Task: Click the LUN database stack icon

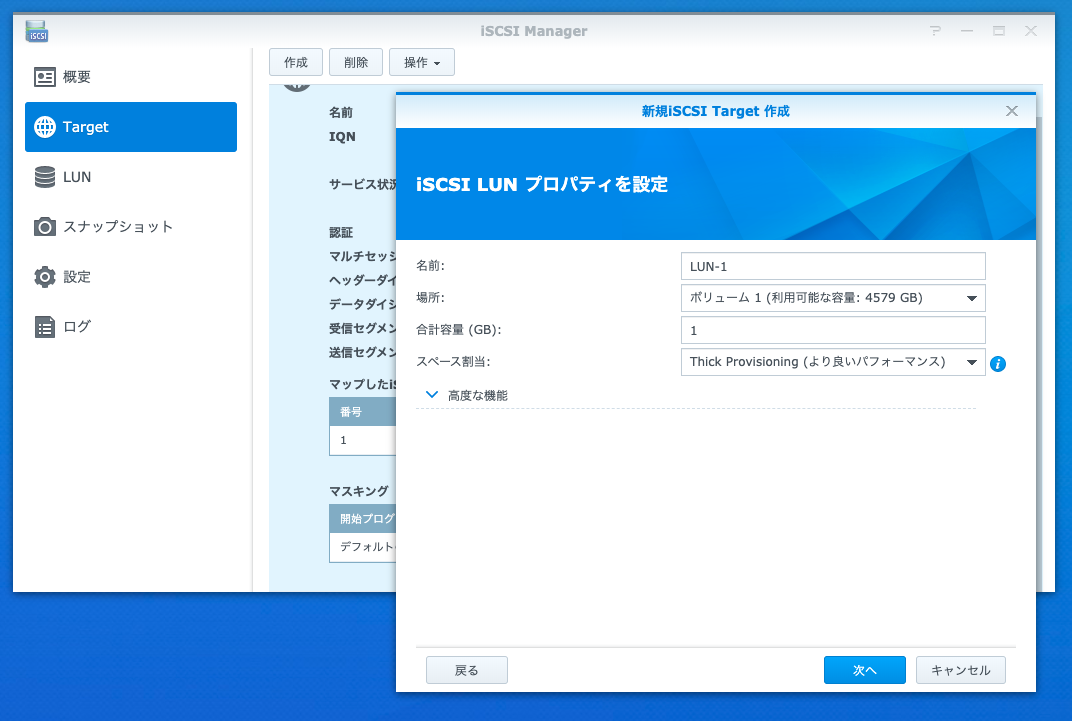Action: (x=45, y=177)
